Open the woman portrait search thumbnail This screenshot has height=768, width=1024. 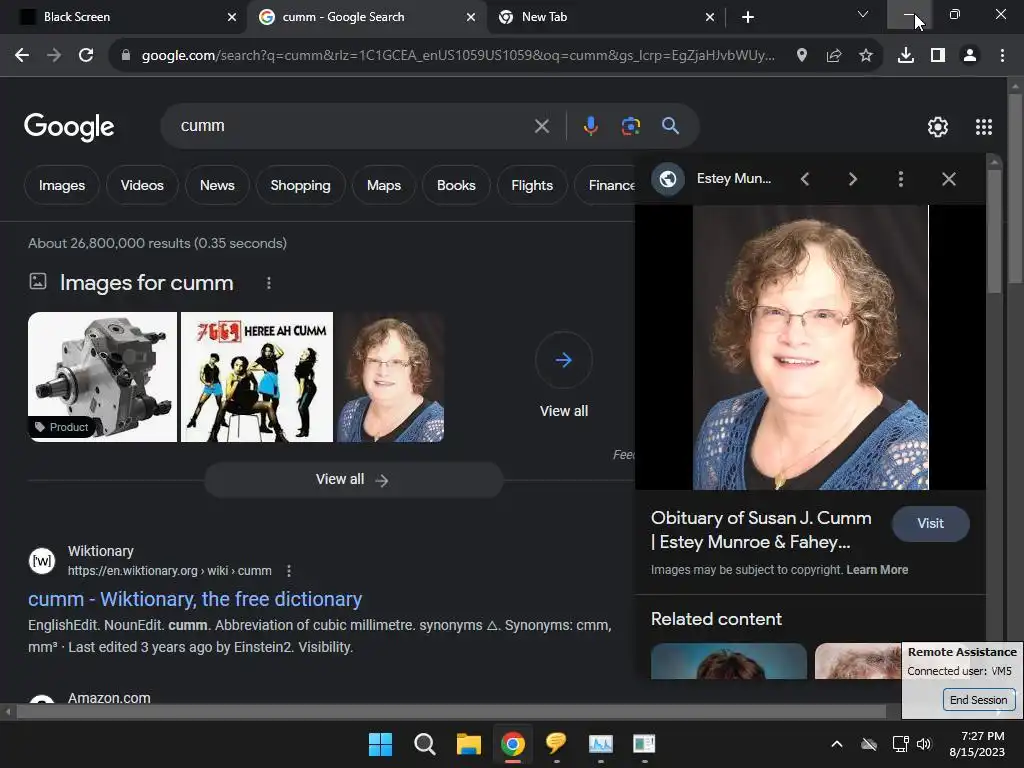coord(391,377)
